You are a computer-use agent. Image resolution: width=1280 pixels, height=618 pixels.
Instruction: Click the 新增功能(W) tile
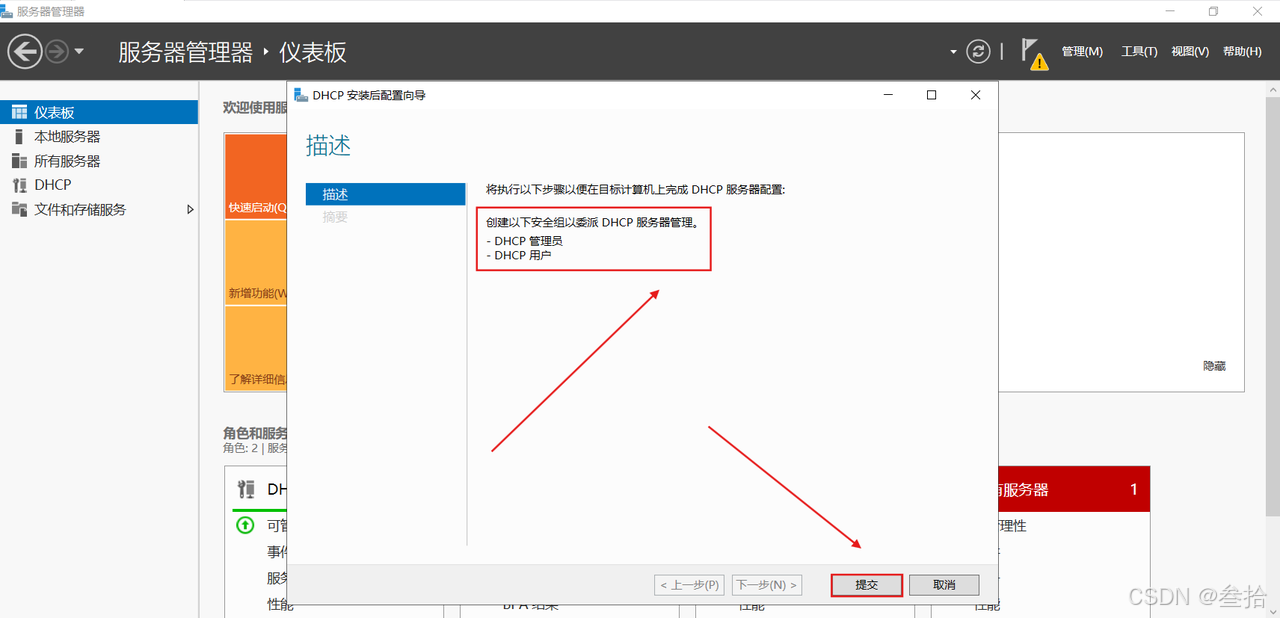(x=256, y=263)
